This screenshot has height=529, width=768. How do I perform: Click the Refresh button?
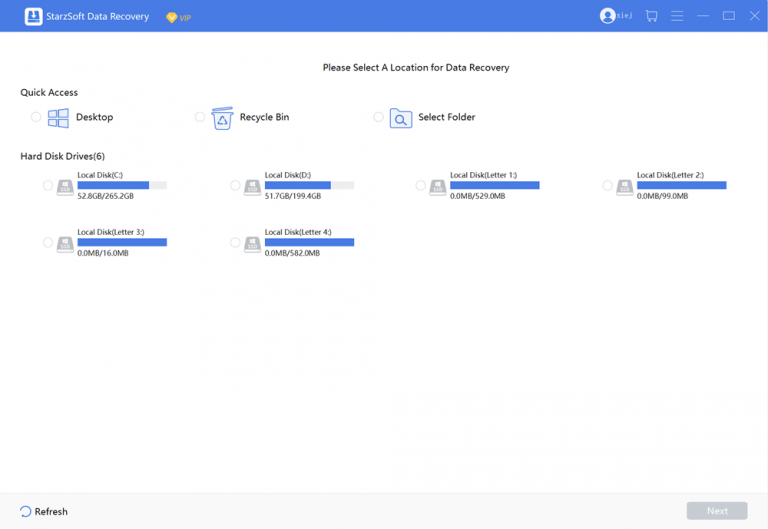[x=44, y=511]
